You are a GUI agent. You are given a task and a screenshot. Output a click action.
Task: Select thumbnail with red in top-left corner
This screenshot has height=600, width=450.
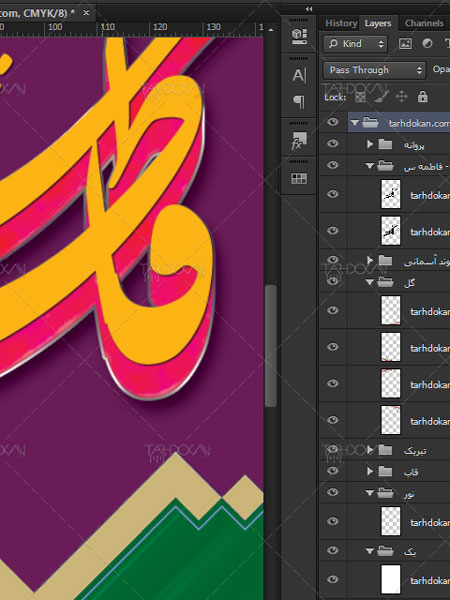tap(391, 383)
